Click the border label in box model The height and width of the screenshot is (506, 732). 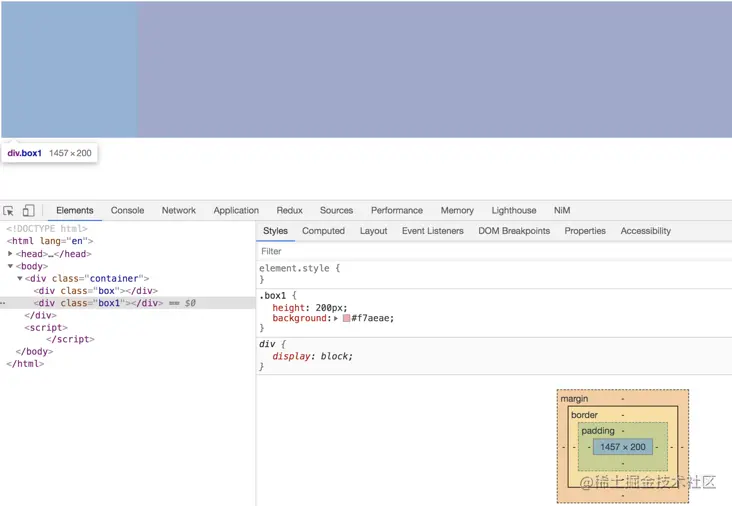pyautogui.click(x=584, y=415)
